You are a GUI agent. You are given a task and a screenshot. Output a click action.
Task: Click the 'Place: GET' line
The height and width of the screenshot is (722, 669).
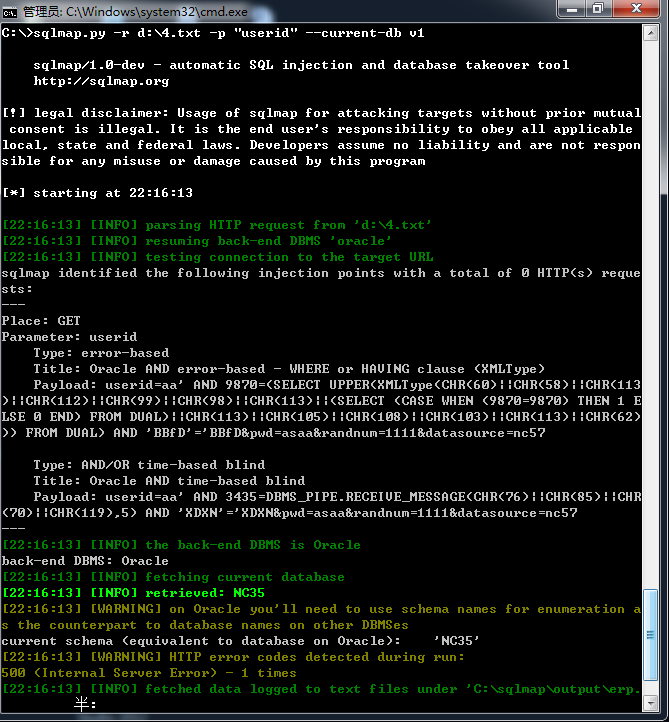(x=41, y=321)
